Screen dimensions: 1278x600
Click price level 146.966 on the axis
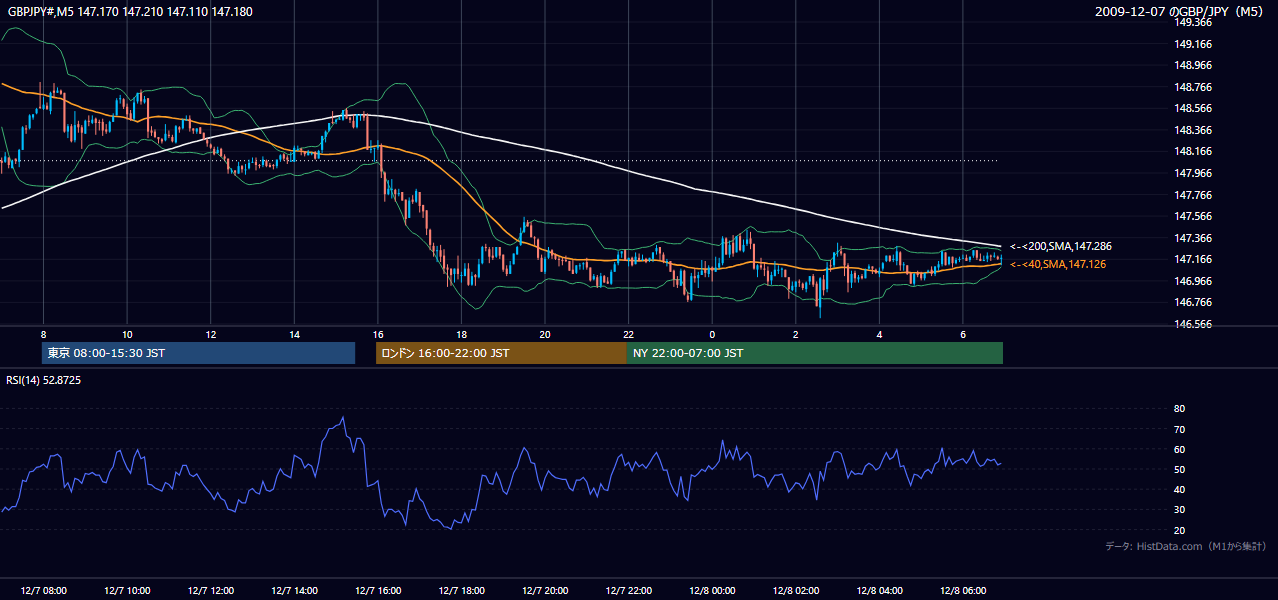coord(1193,281)
